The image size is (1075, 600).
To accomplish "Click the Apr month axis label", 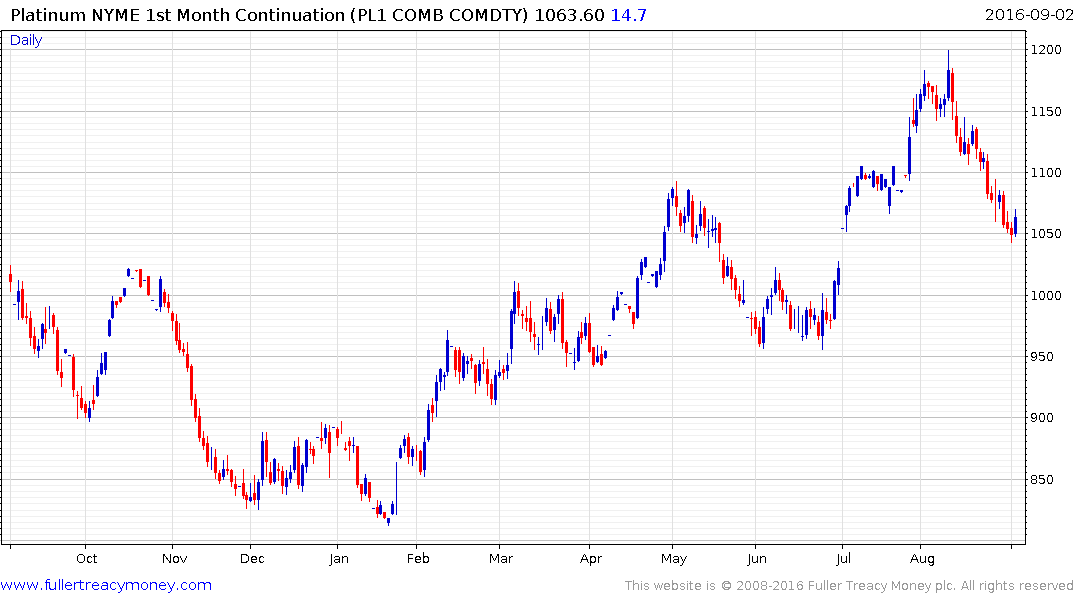I will pos(590,559).
